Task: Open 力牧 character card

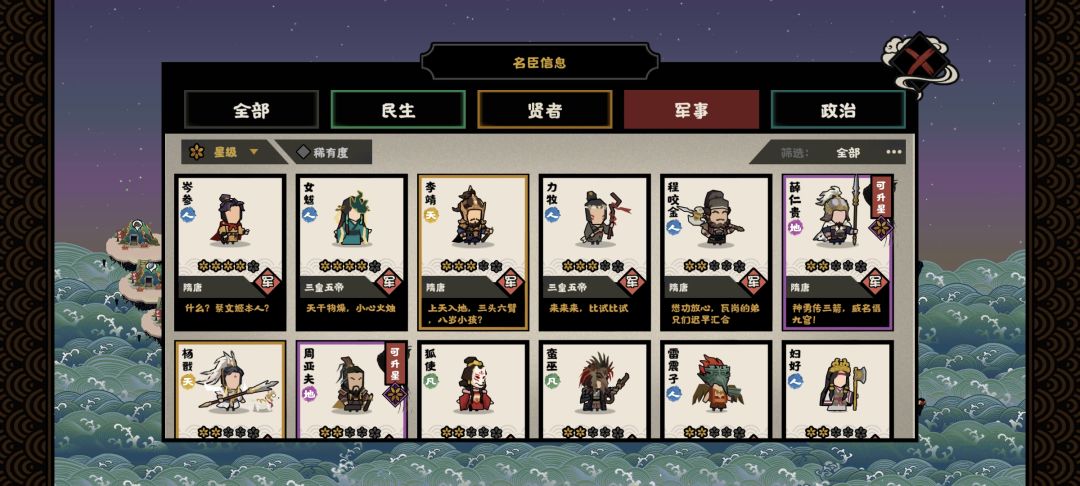Action: coord(594,253)
